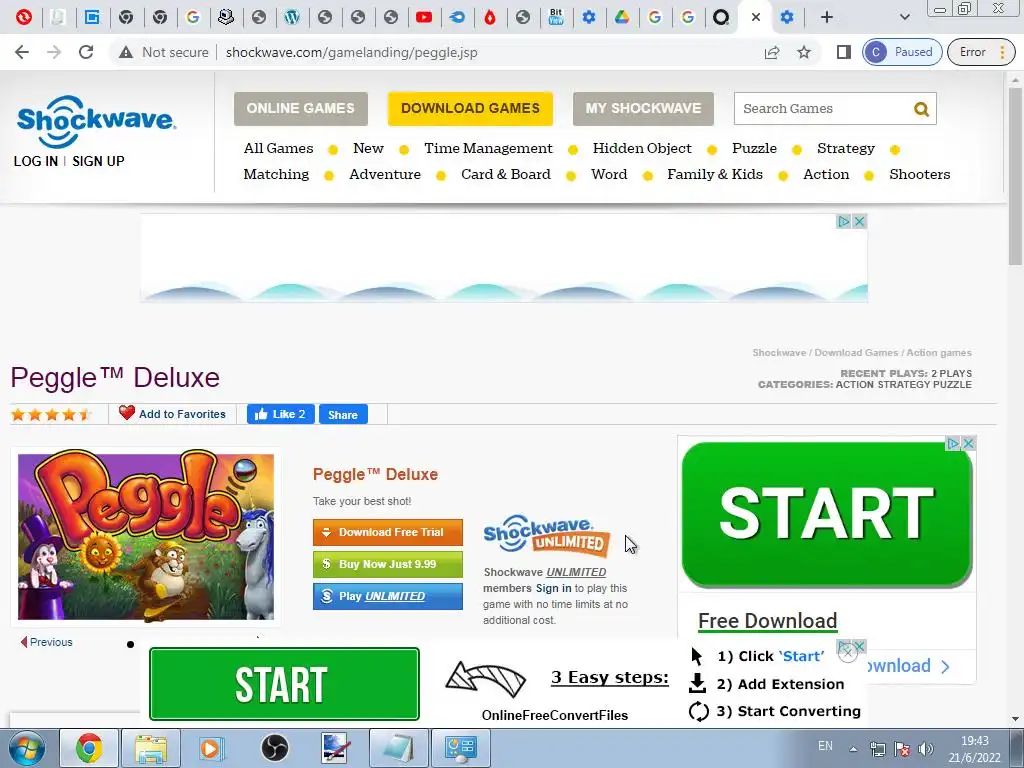Click the volume speaker tray icon

925,749
